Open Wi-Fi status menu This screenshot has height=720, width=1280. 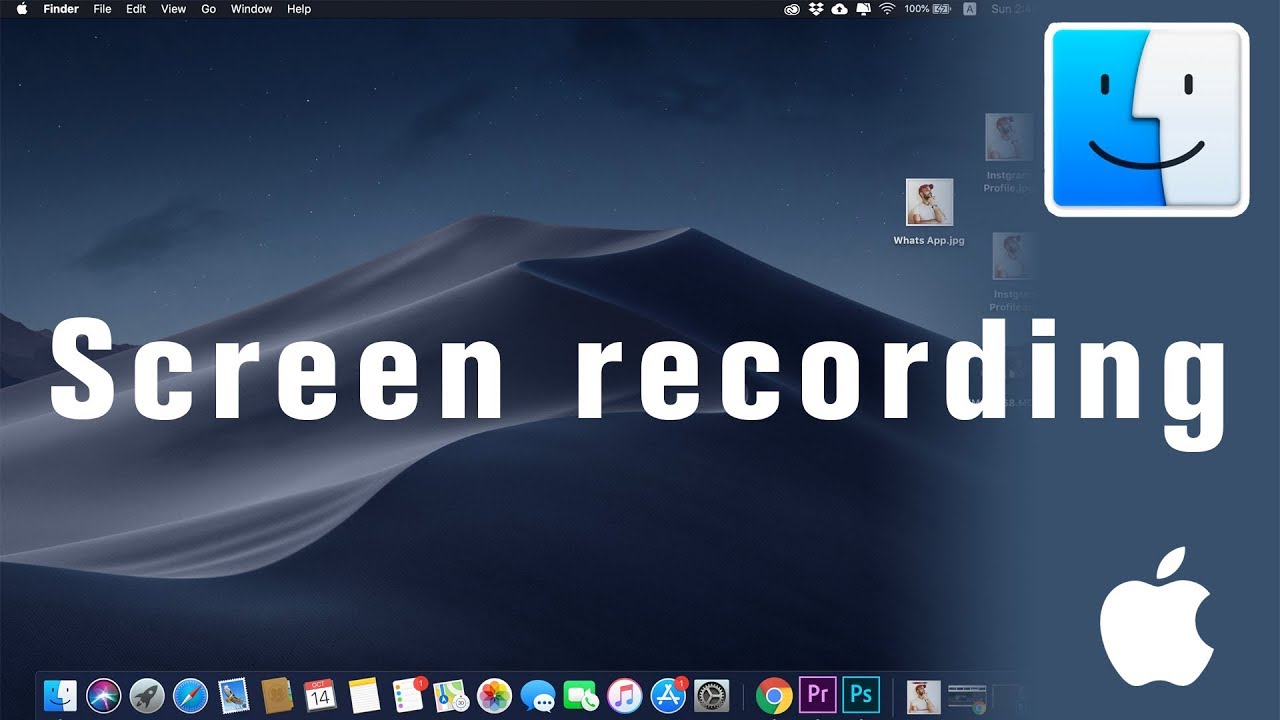[x=886, y=9]
